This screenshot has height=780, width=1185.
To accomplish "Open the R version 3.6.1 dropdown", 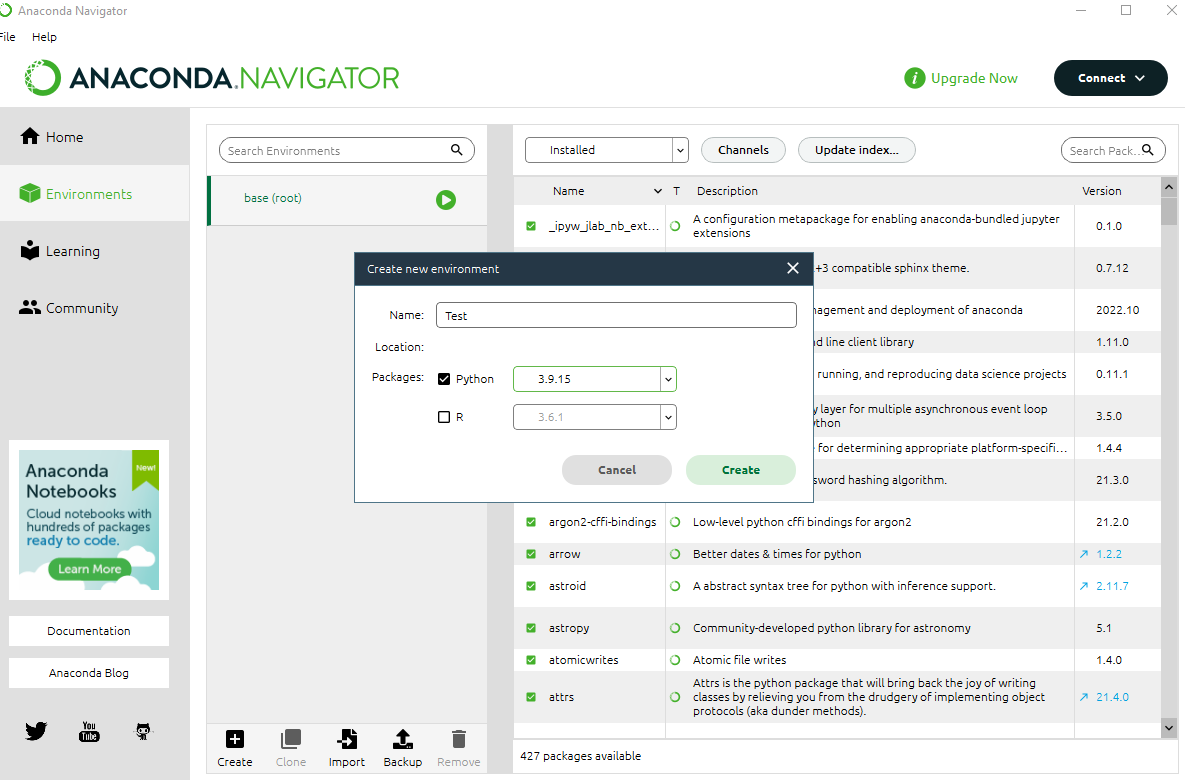I will 595,416.
